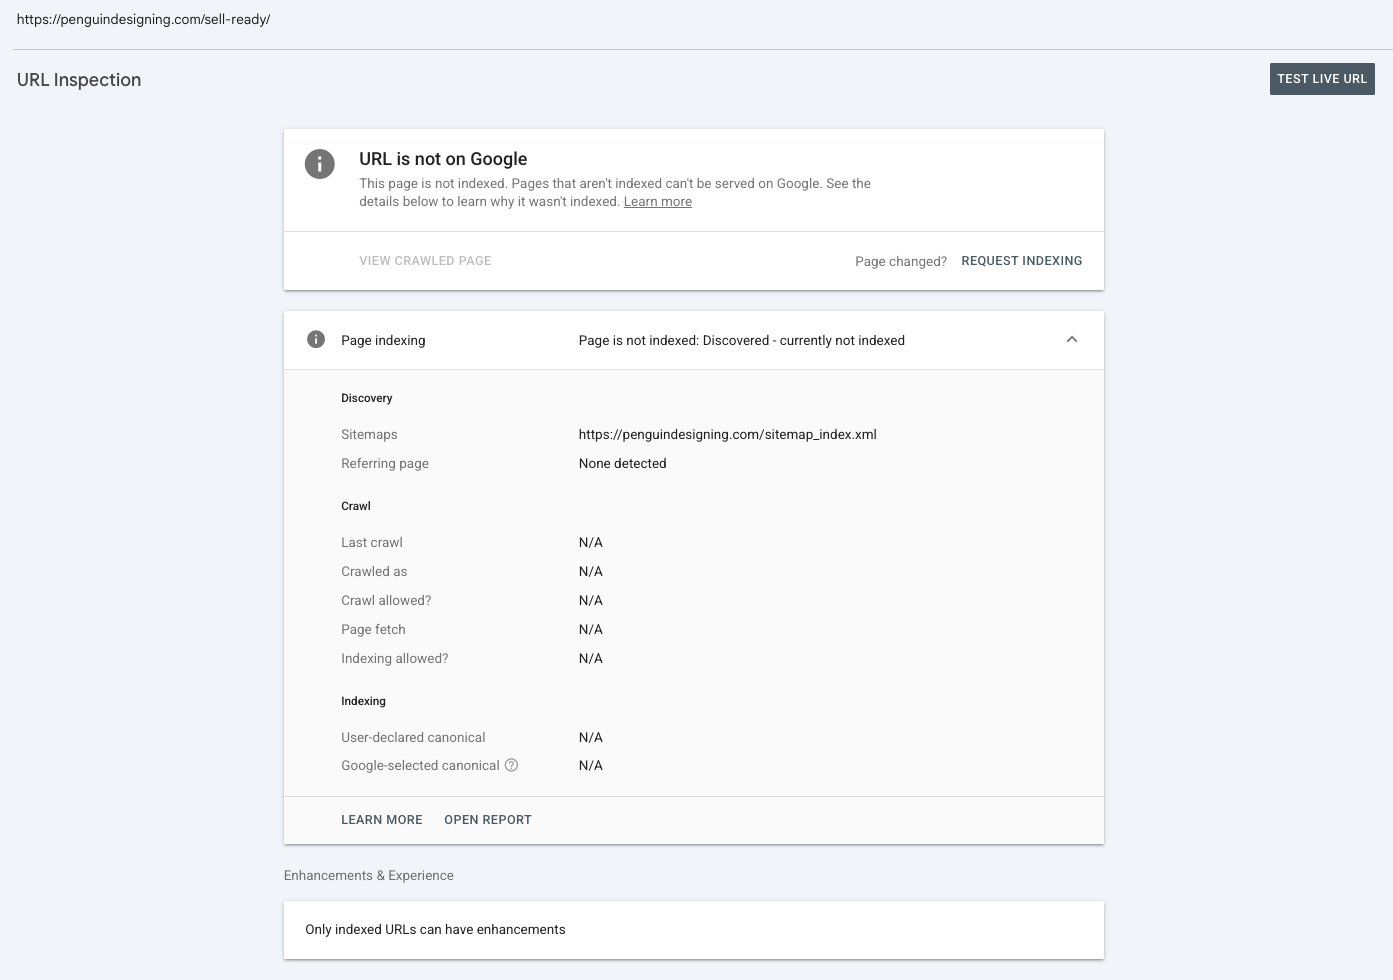Click the 'Last crawl' row label
The height and width of the screenshot is (980, 1393).
[x=372, y=542]
